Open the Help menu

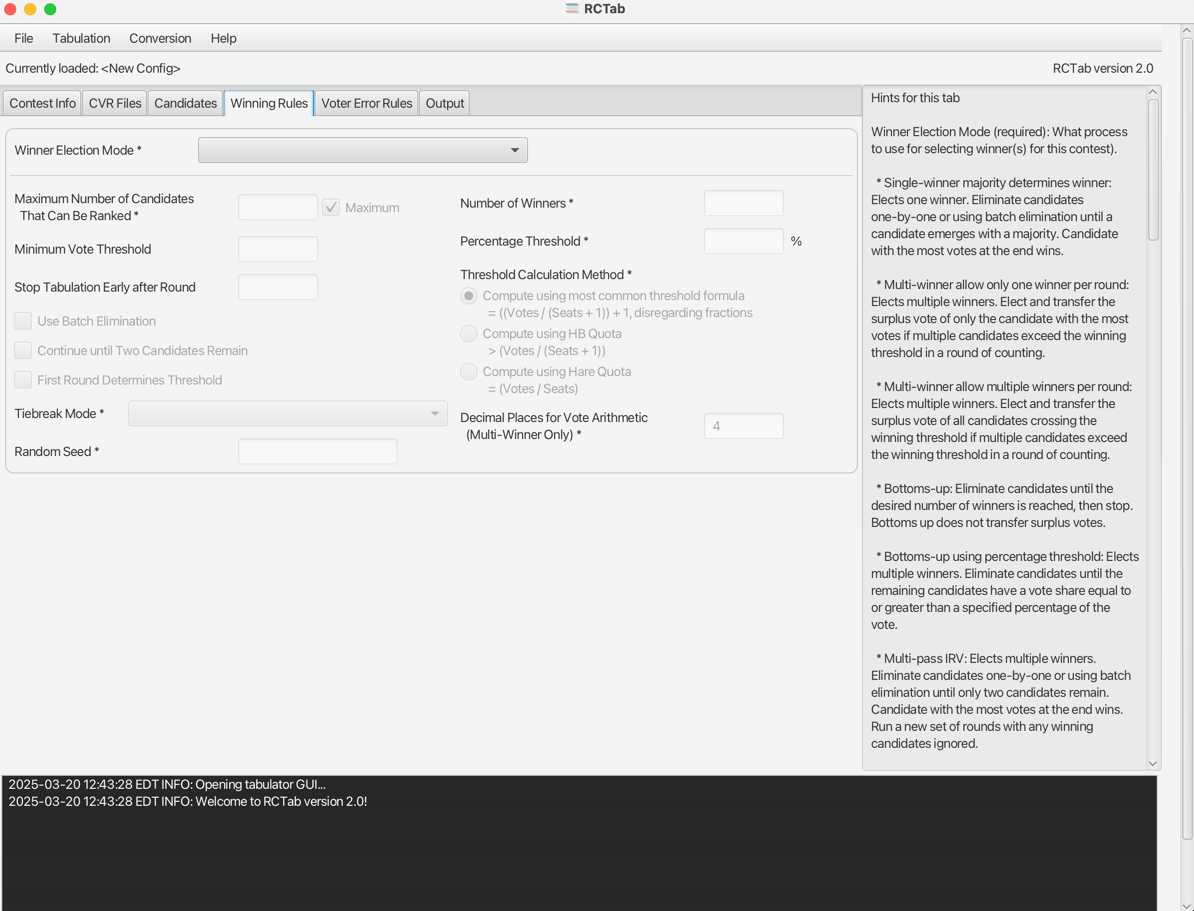pyautogui.click(x=223, y=38)
